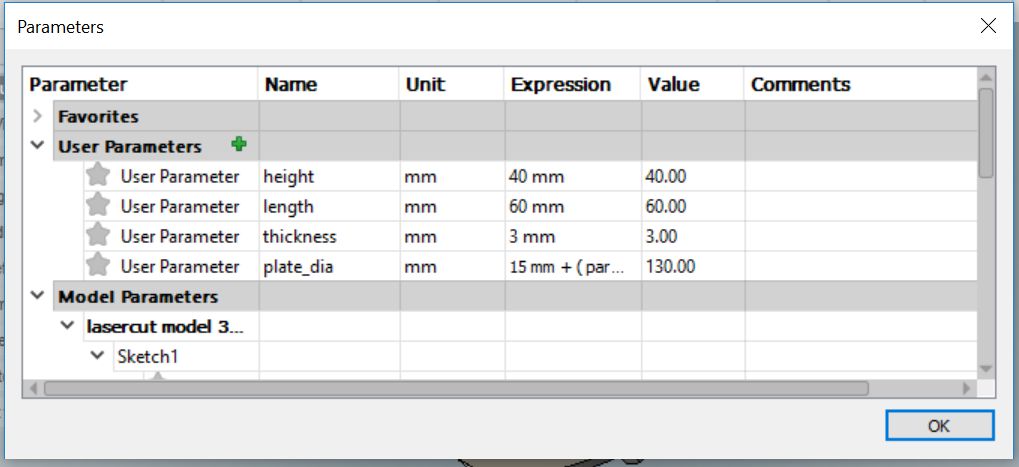
Task: Click the Model Parameters group label
Action: (x=138, y=297)
